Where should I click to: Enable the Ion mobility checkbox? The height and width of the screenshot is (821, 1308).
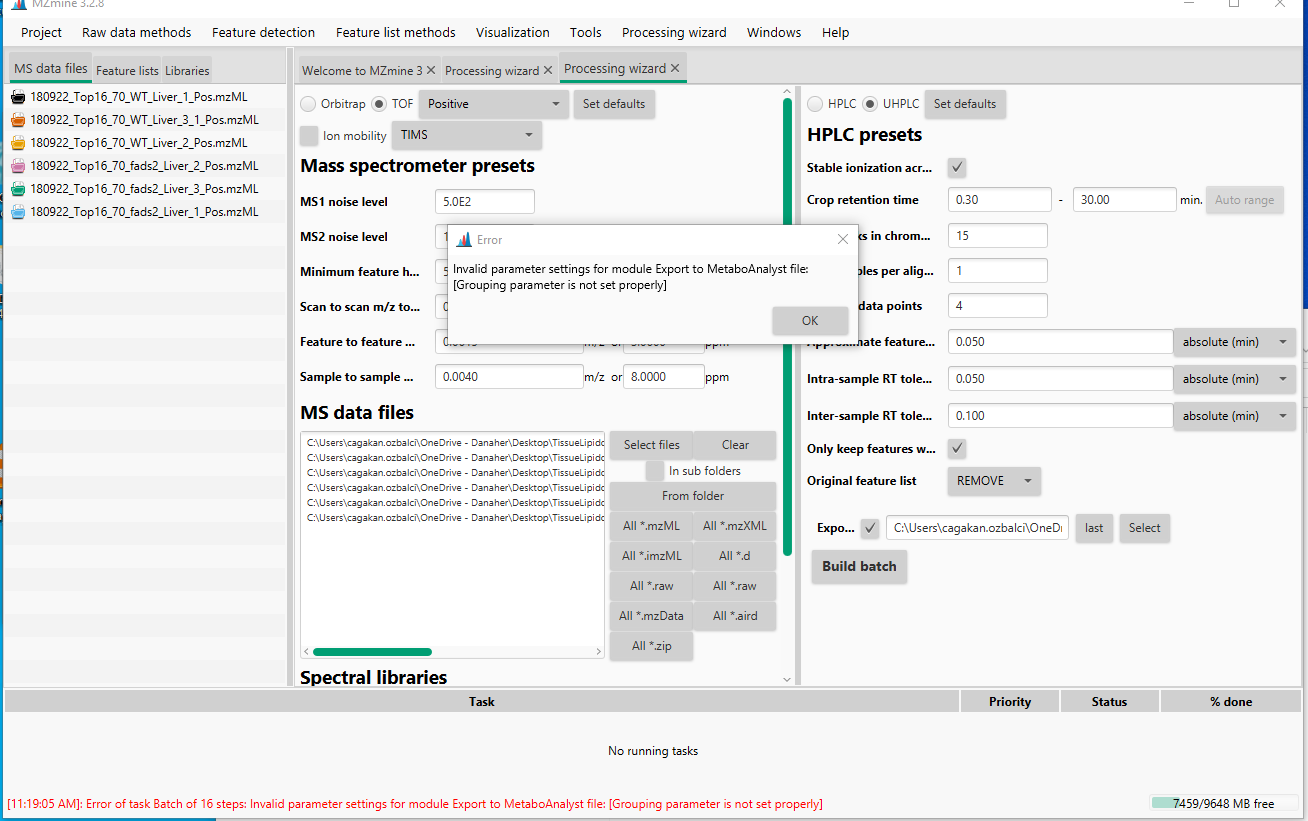[x=309, y=135]
